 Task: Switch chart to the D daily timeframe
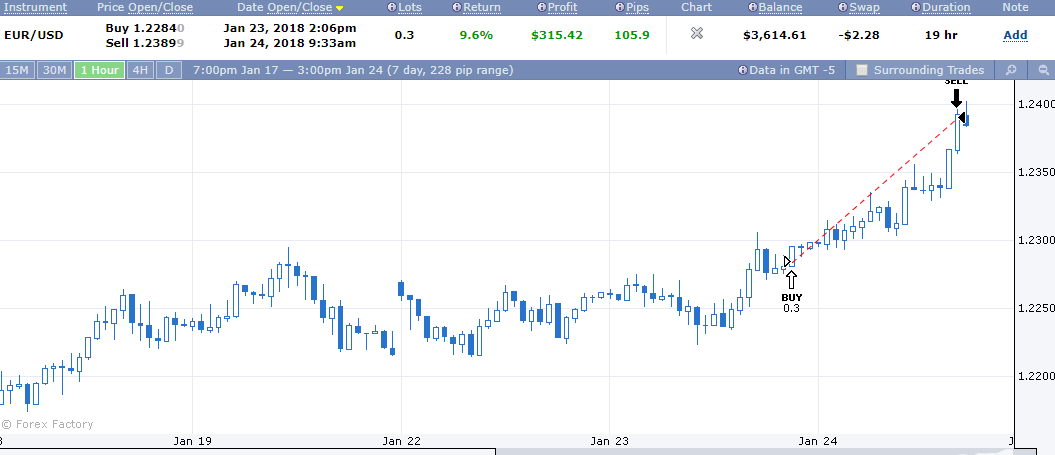169,70
